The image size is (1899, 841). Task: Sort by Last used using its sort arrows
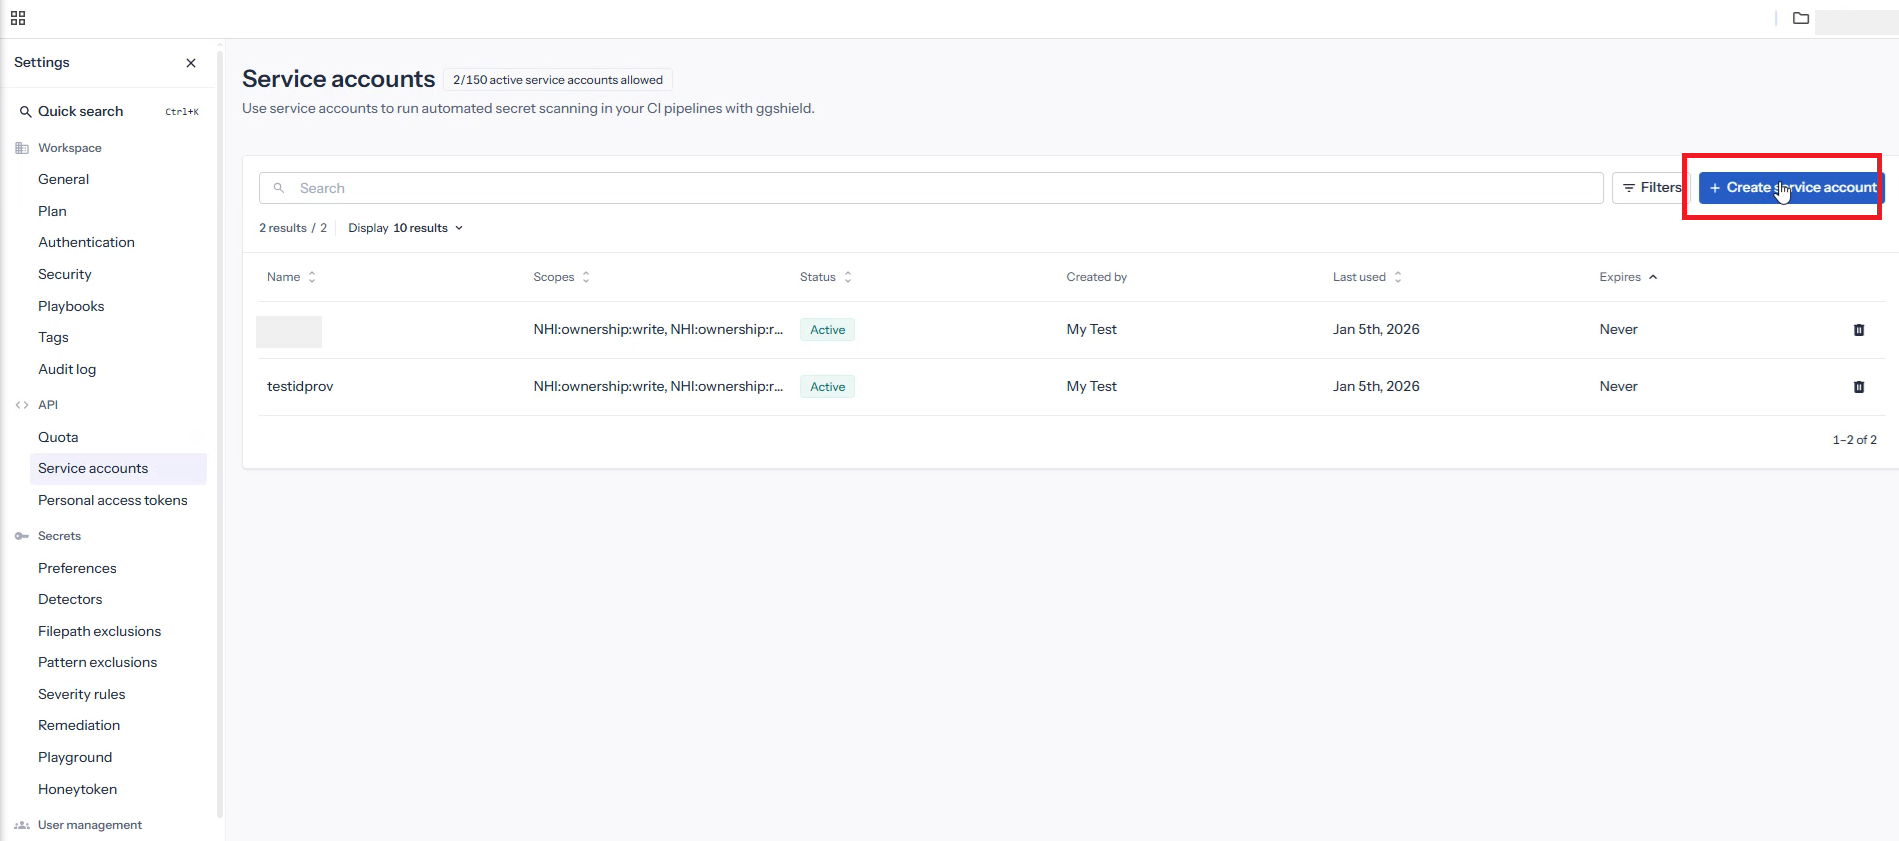[x=1398, y=277]
